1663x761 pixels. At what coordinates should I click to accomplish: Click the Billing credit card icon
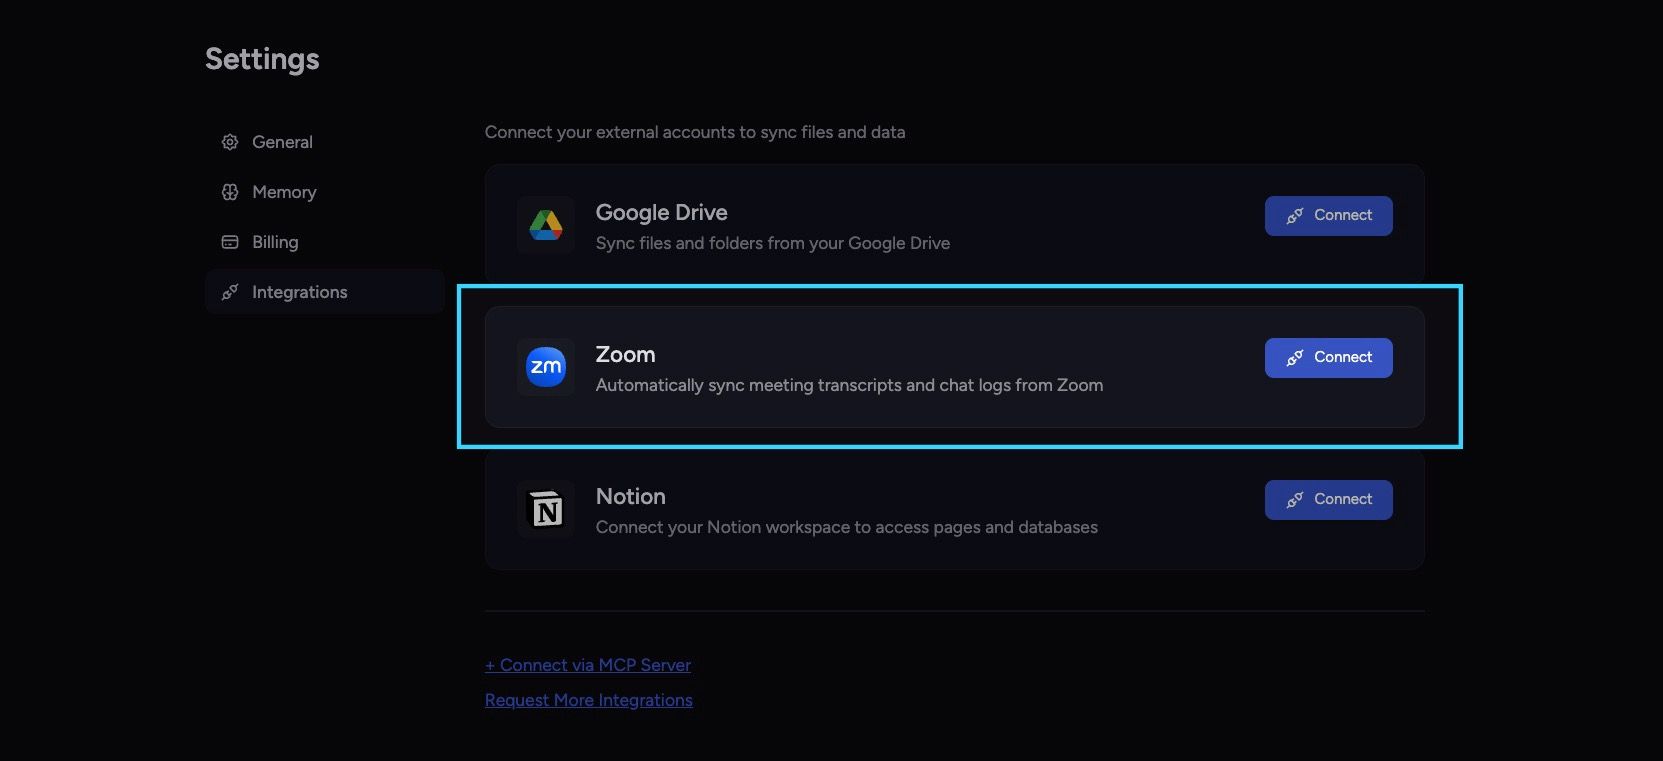pyautogui.click(x=230, y=242)
